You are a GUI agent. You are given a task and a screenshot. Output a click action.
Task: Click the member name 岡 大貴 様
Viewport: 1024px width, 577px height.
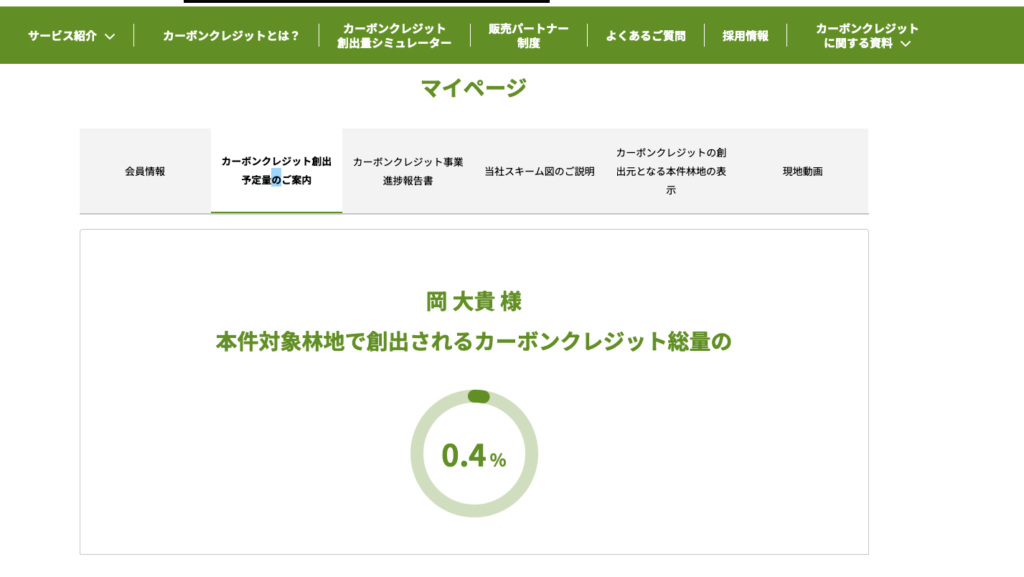(x=473, y=301)
